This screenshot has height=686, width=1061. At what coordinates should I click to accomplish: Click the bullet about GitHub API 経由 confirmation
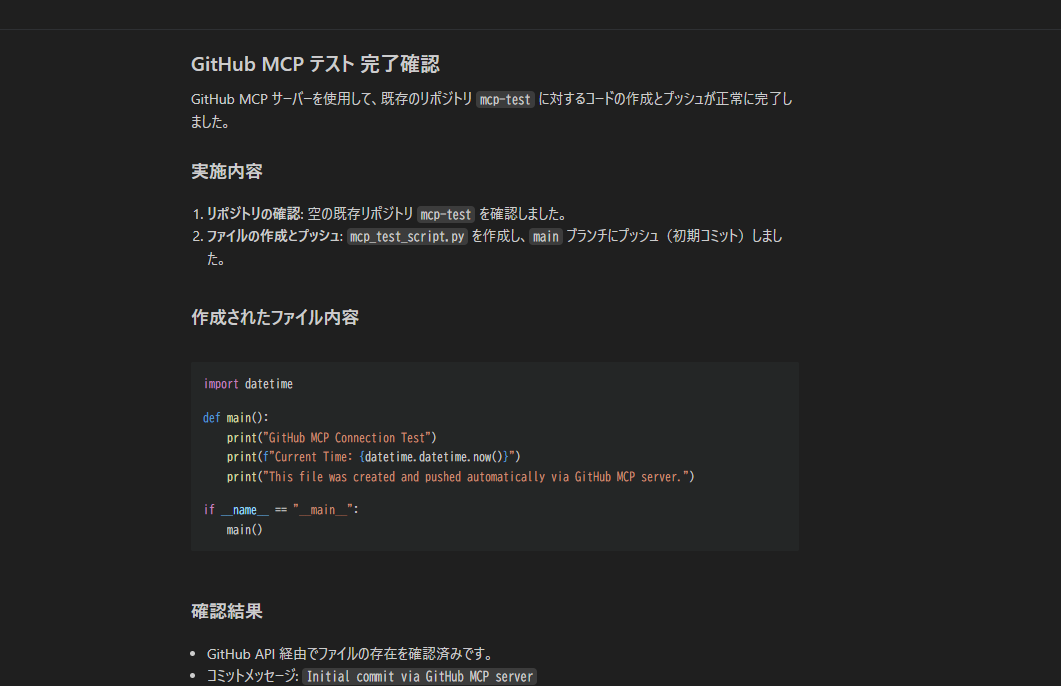tap(350, 654)
